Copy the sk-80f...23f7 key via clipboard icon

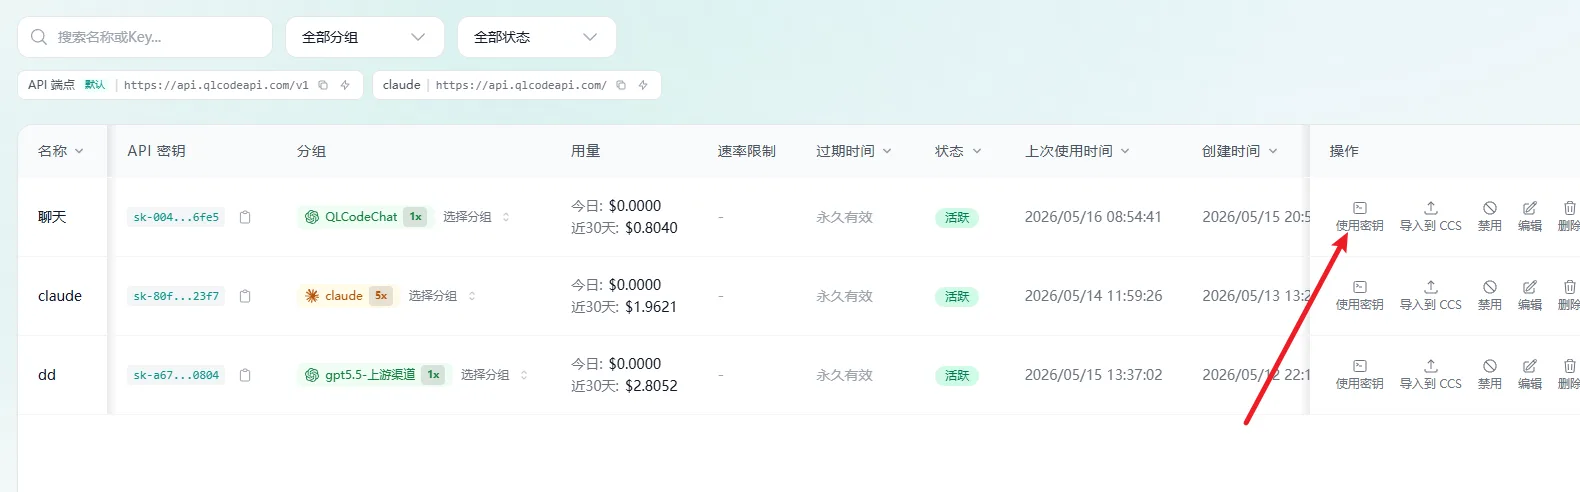(245, 296)
